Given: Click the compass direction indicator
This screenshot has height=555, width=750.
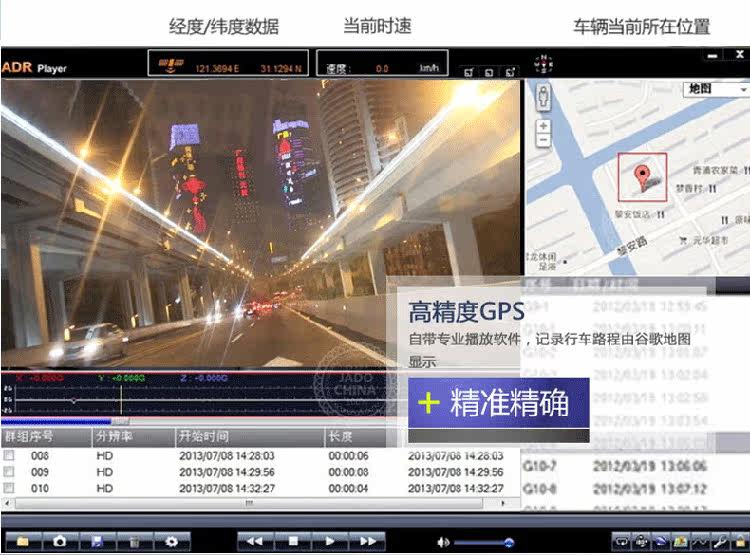Looking at the screenshot, I should pos(542,65).
